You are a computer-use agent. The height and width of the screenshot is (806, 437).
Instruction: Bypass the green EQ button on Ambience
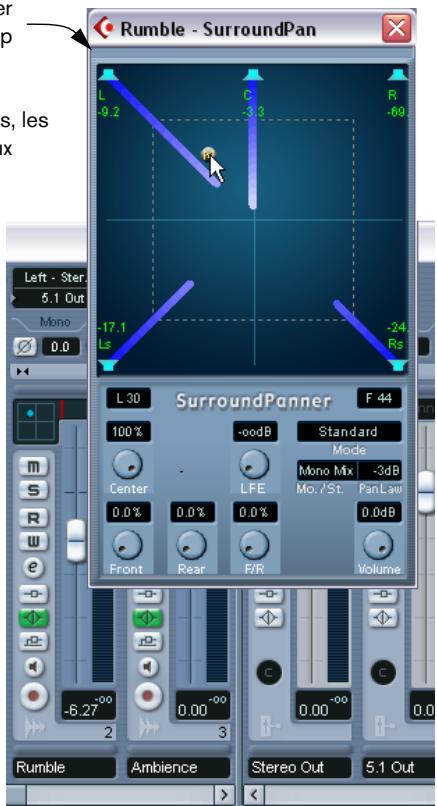pyautogui.click(x=148, y=617)
